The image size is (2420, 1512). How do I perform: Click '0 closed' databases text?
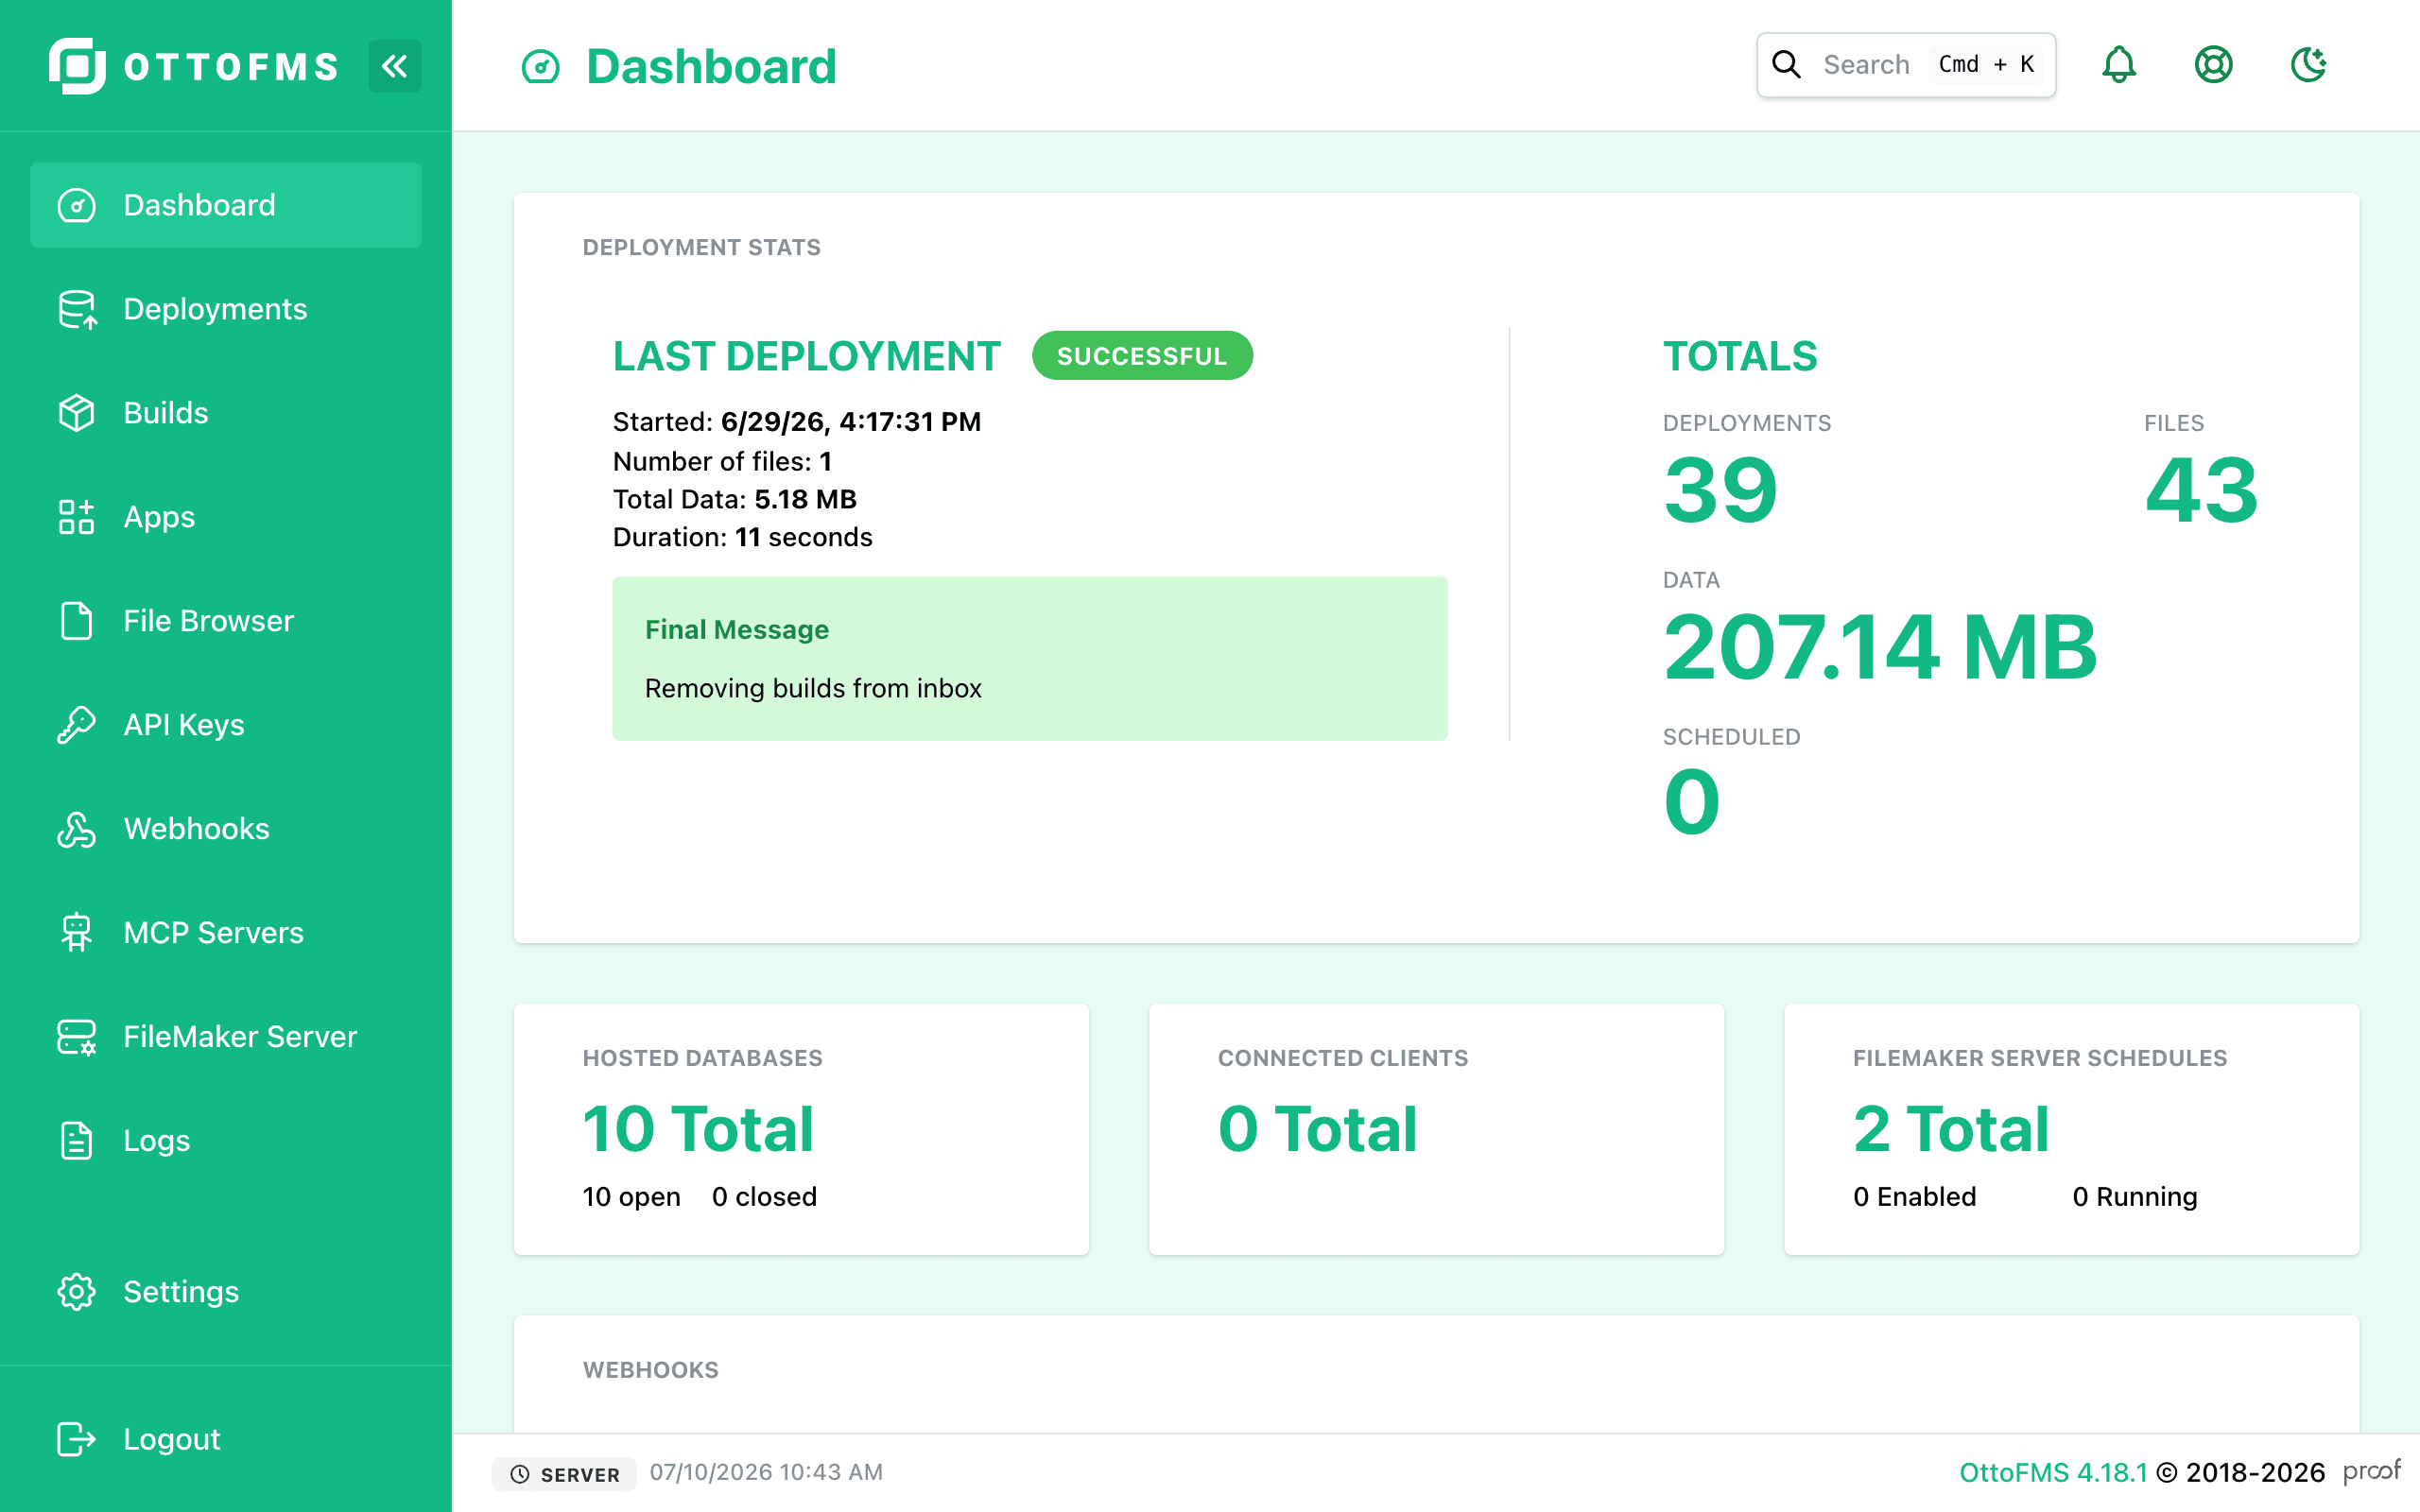764,1197
